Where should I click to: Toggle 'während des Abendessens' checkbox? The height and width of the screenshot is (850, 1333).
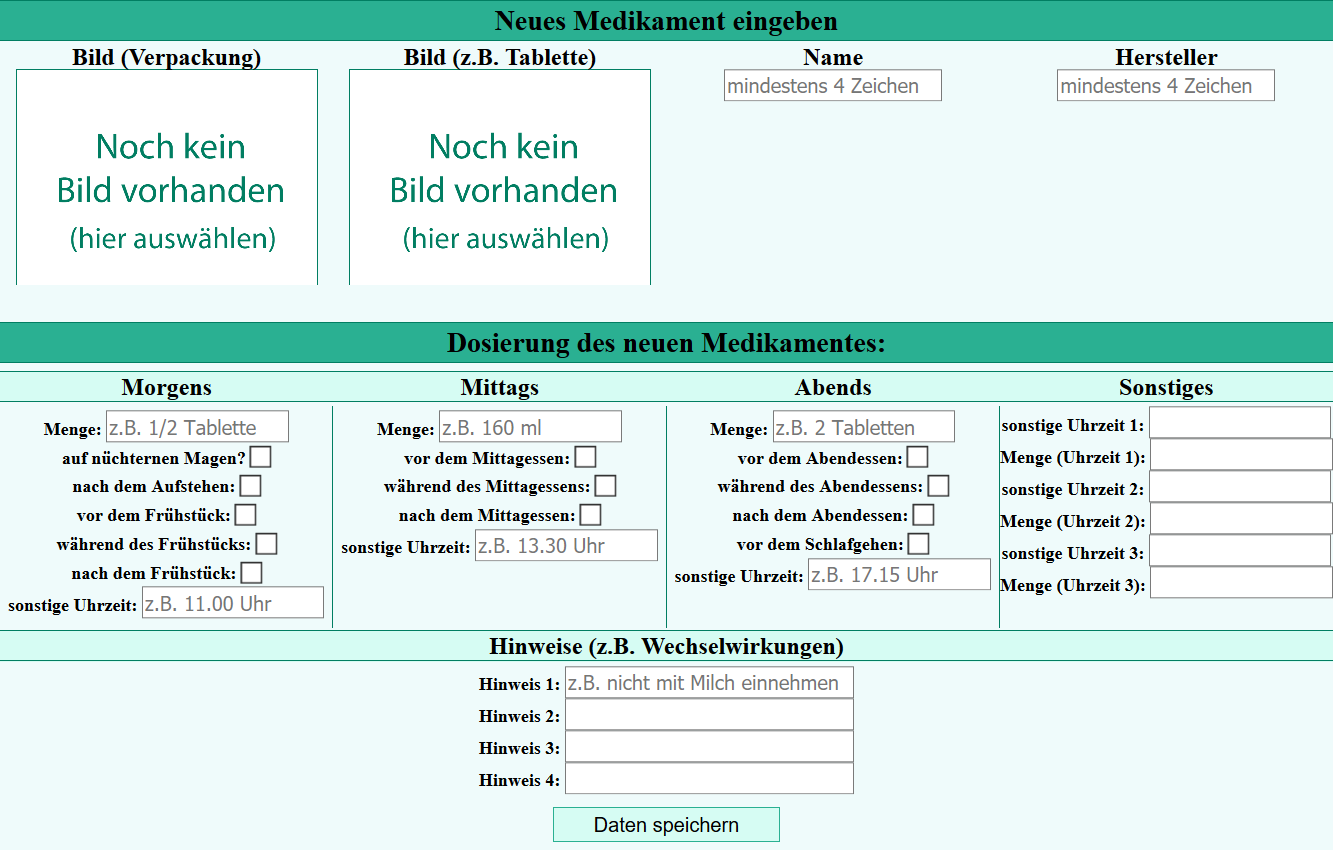939,486
